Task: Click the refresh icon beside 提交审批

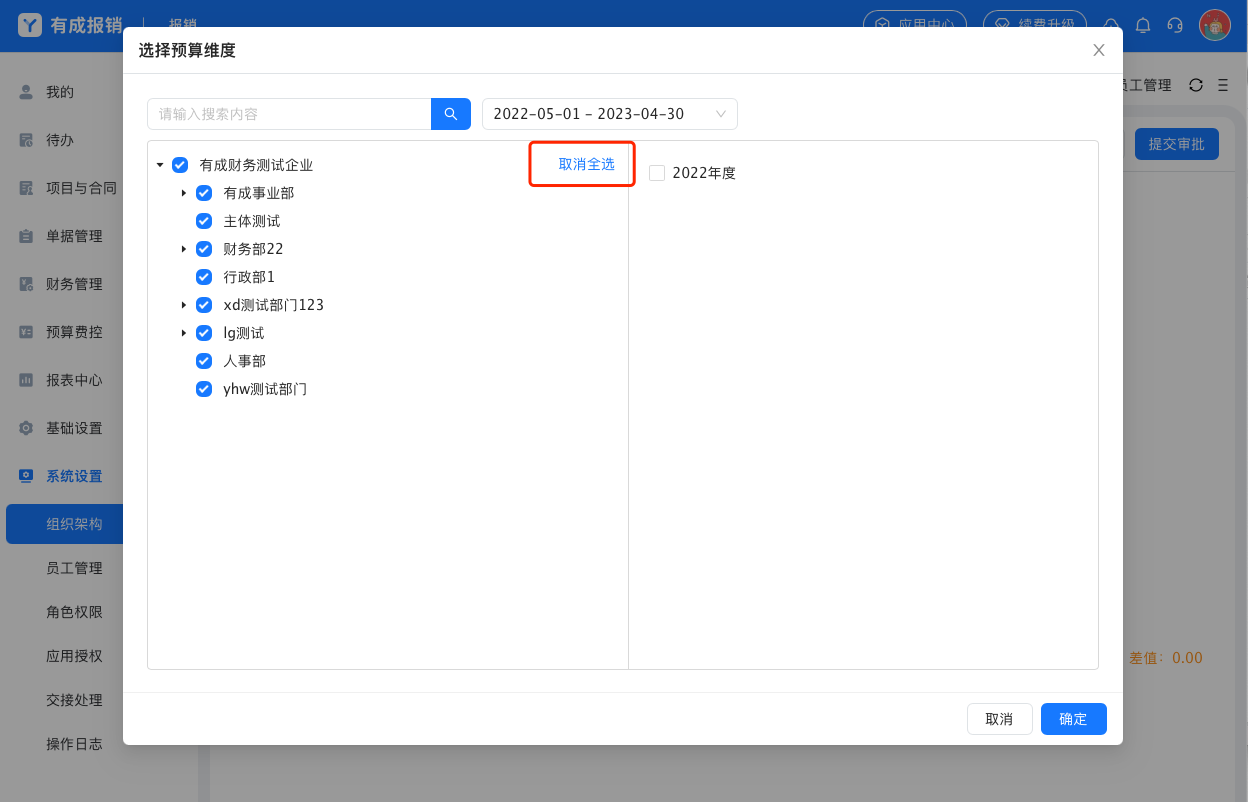Action: 1195,86
